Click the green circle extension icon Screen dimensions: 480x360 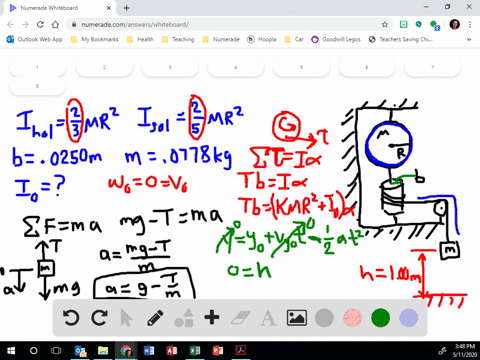[x=435, y=25]
